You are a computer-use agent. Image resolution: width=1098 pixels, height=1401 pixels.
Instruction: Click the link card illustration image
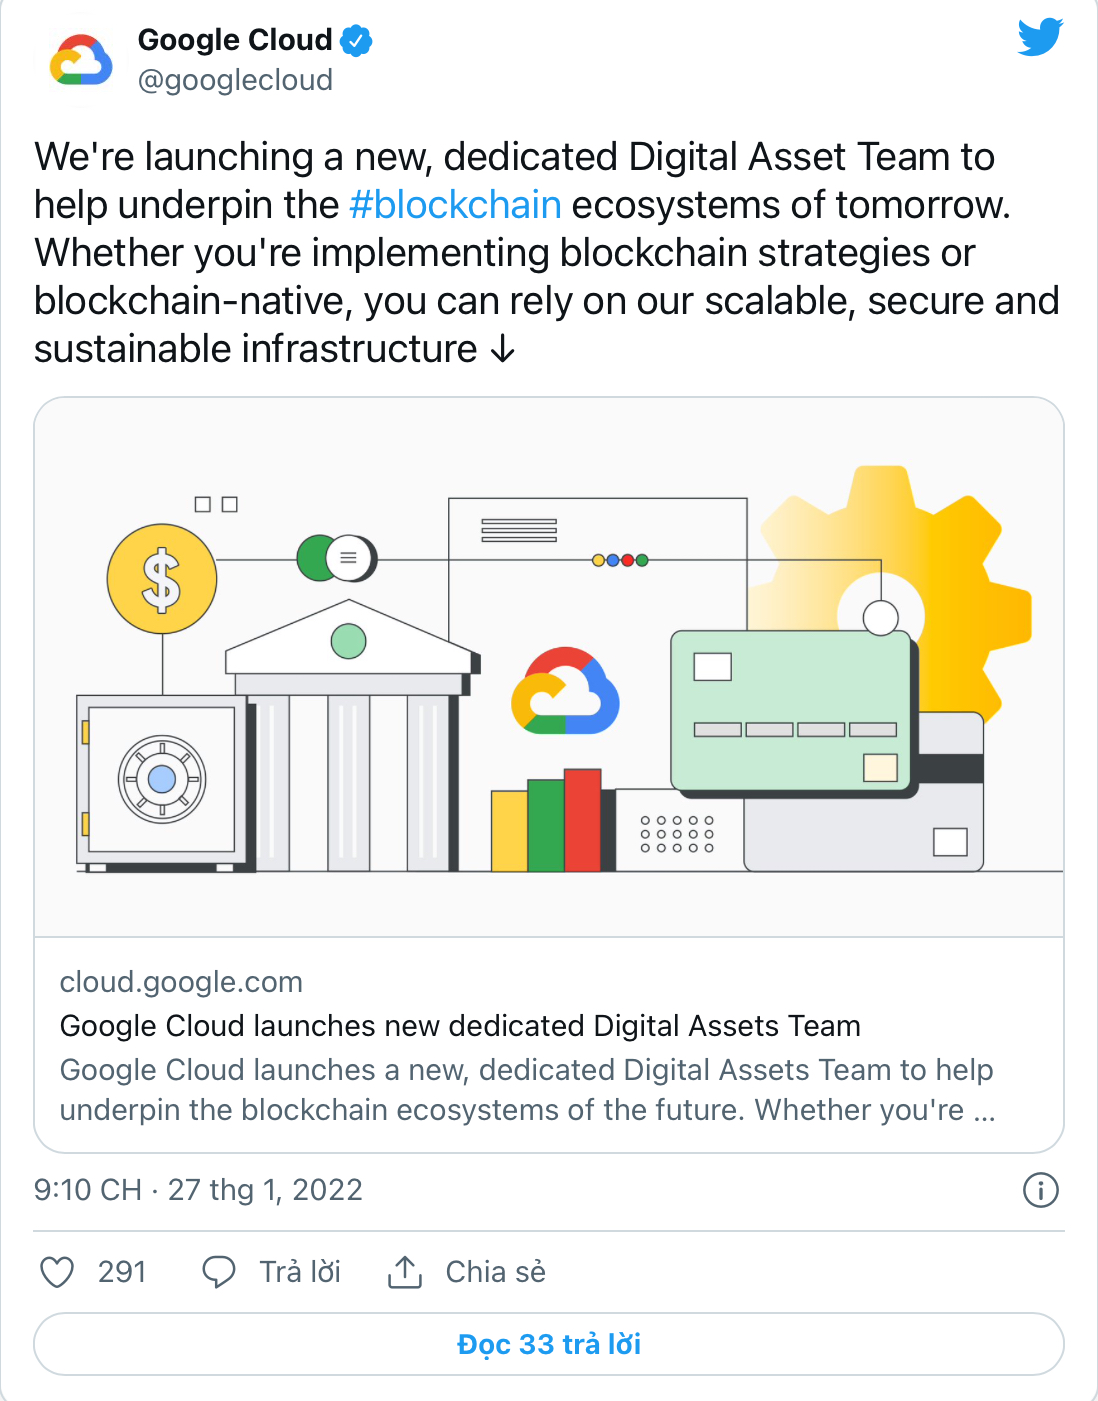click(x=549, y=667)
